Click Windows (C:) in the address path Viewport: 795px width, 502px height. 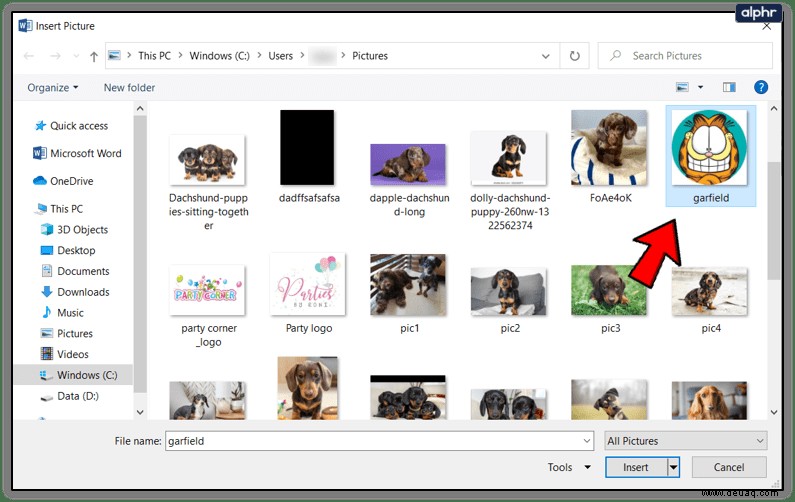point(220,56)
